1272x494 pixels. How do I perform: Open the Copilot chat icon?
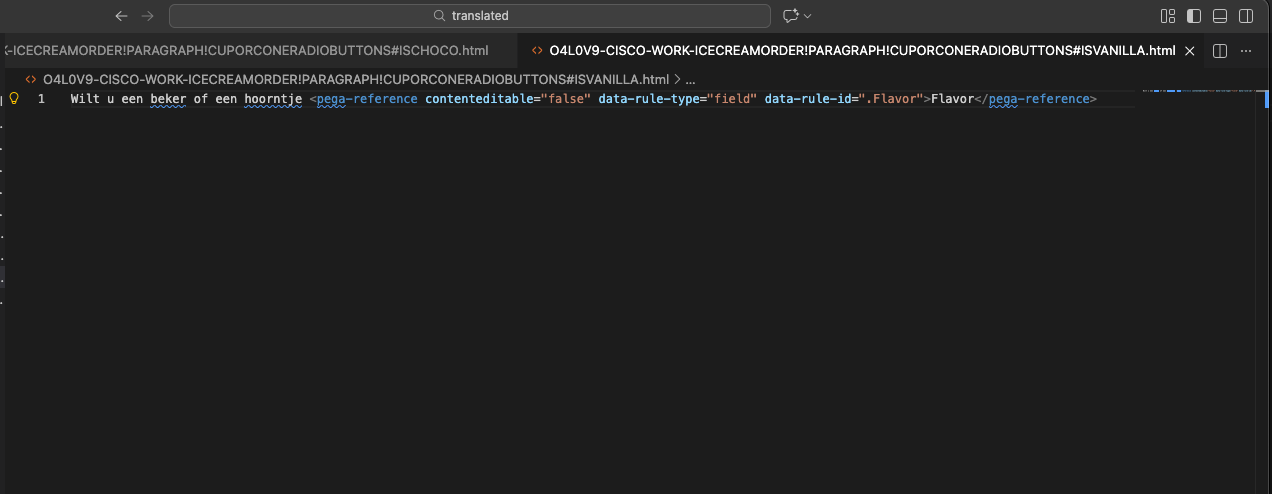(x=791, y=16)
